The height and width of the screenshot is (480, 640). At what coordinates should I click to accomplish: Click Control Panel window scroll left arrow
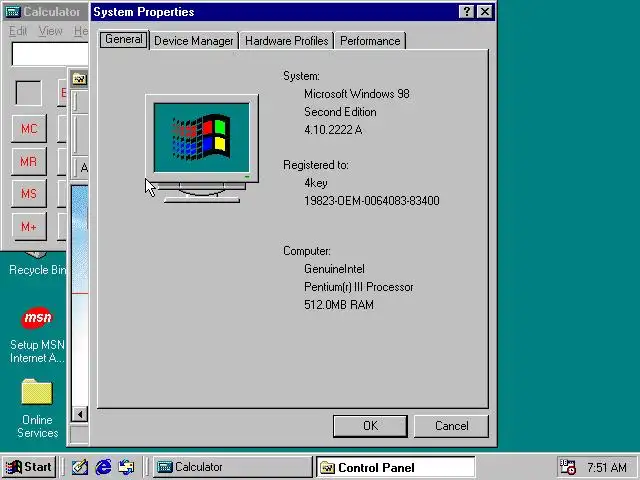pyautogui.click(x=80, y=415)
